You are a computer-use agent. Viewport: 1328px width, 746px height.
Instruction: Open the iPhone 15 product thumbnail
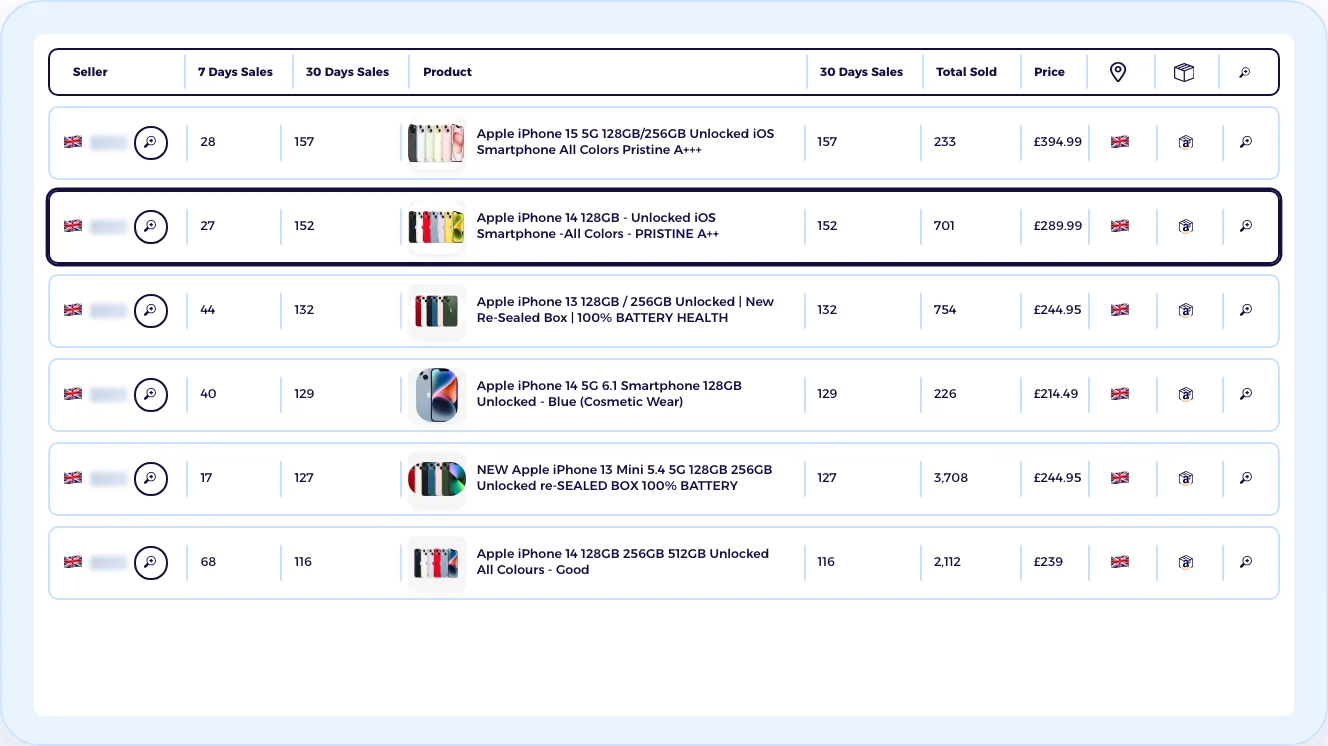pos(437,142)
